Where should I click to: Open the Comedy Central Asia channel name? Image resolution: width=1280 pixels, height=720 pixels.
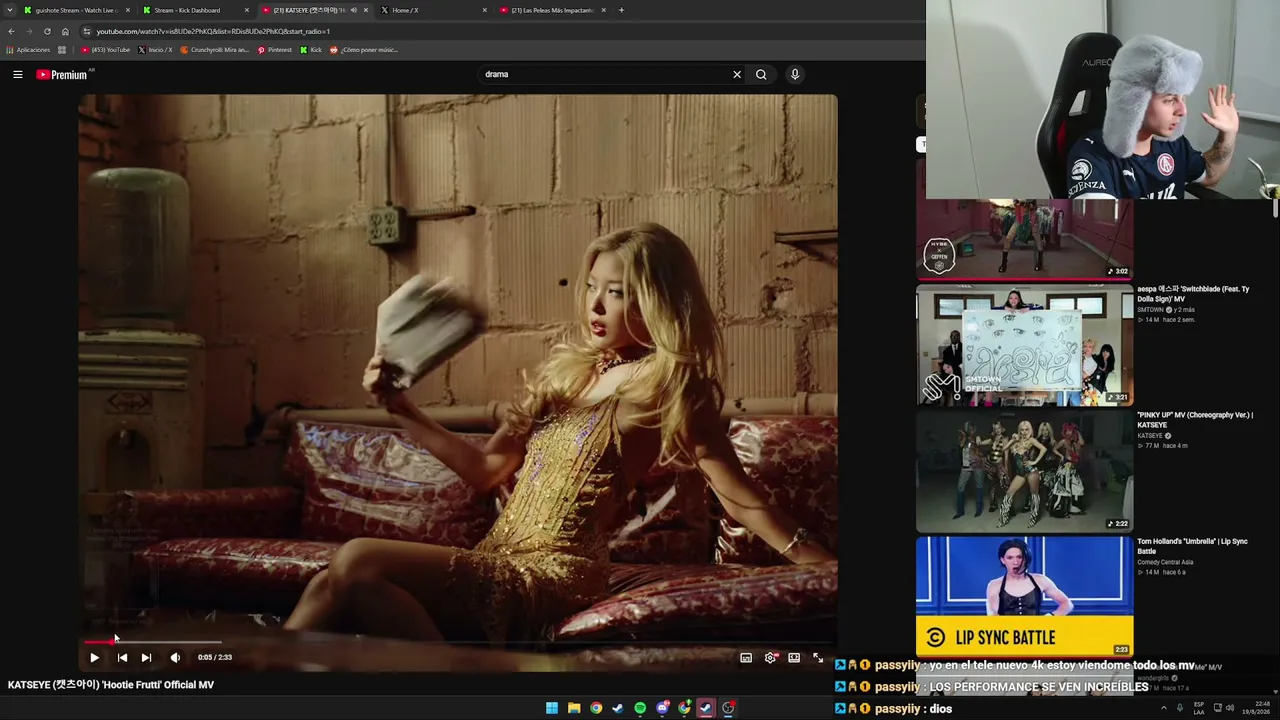click(x=1165, y=562)
